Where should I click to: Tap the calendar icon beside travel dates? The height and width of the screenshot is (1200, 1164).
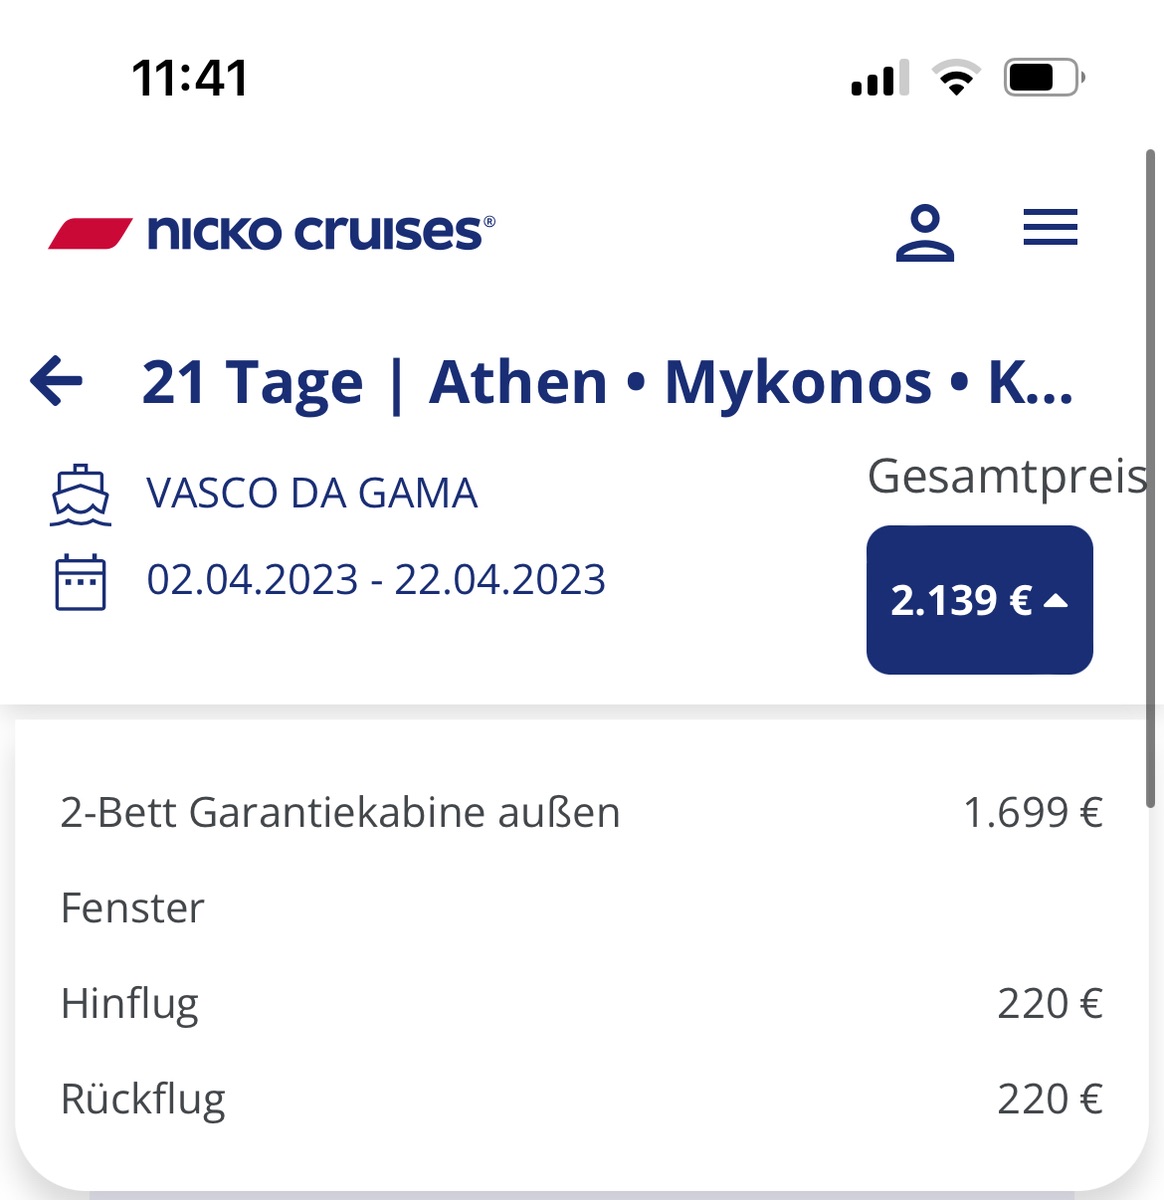(80, 581)
